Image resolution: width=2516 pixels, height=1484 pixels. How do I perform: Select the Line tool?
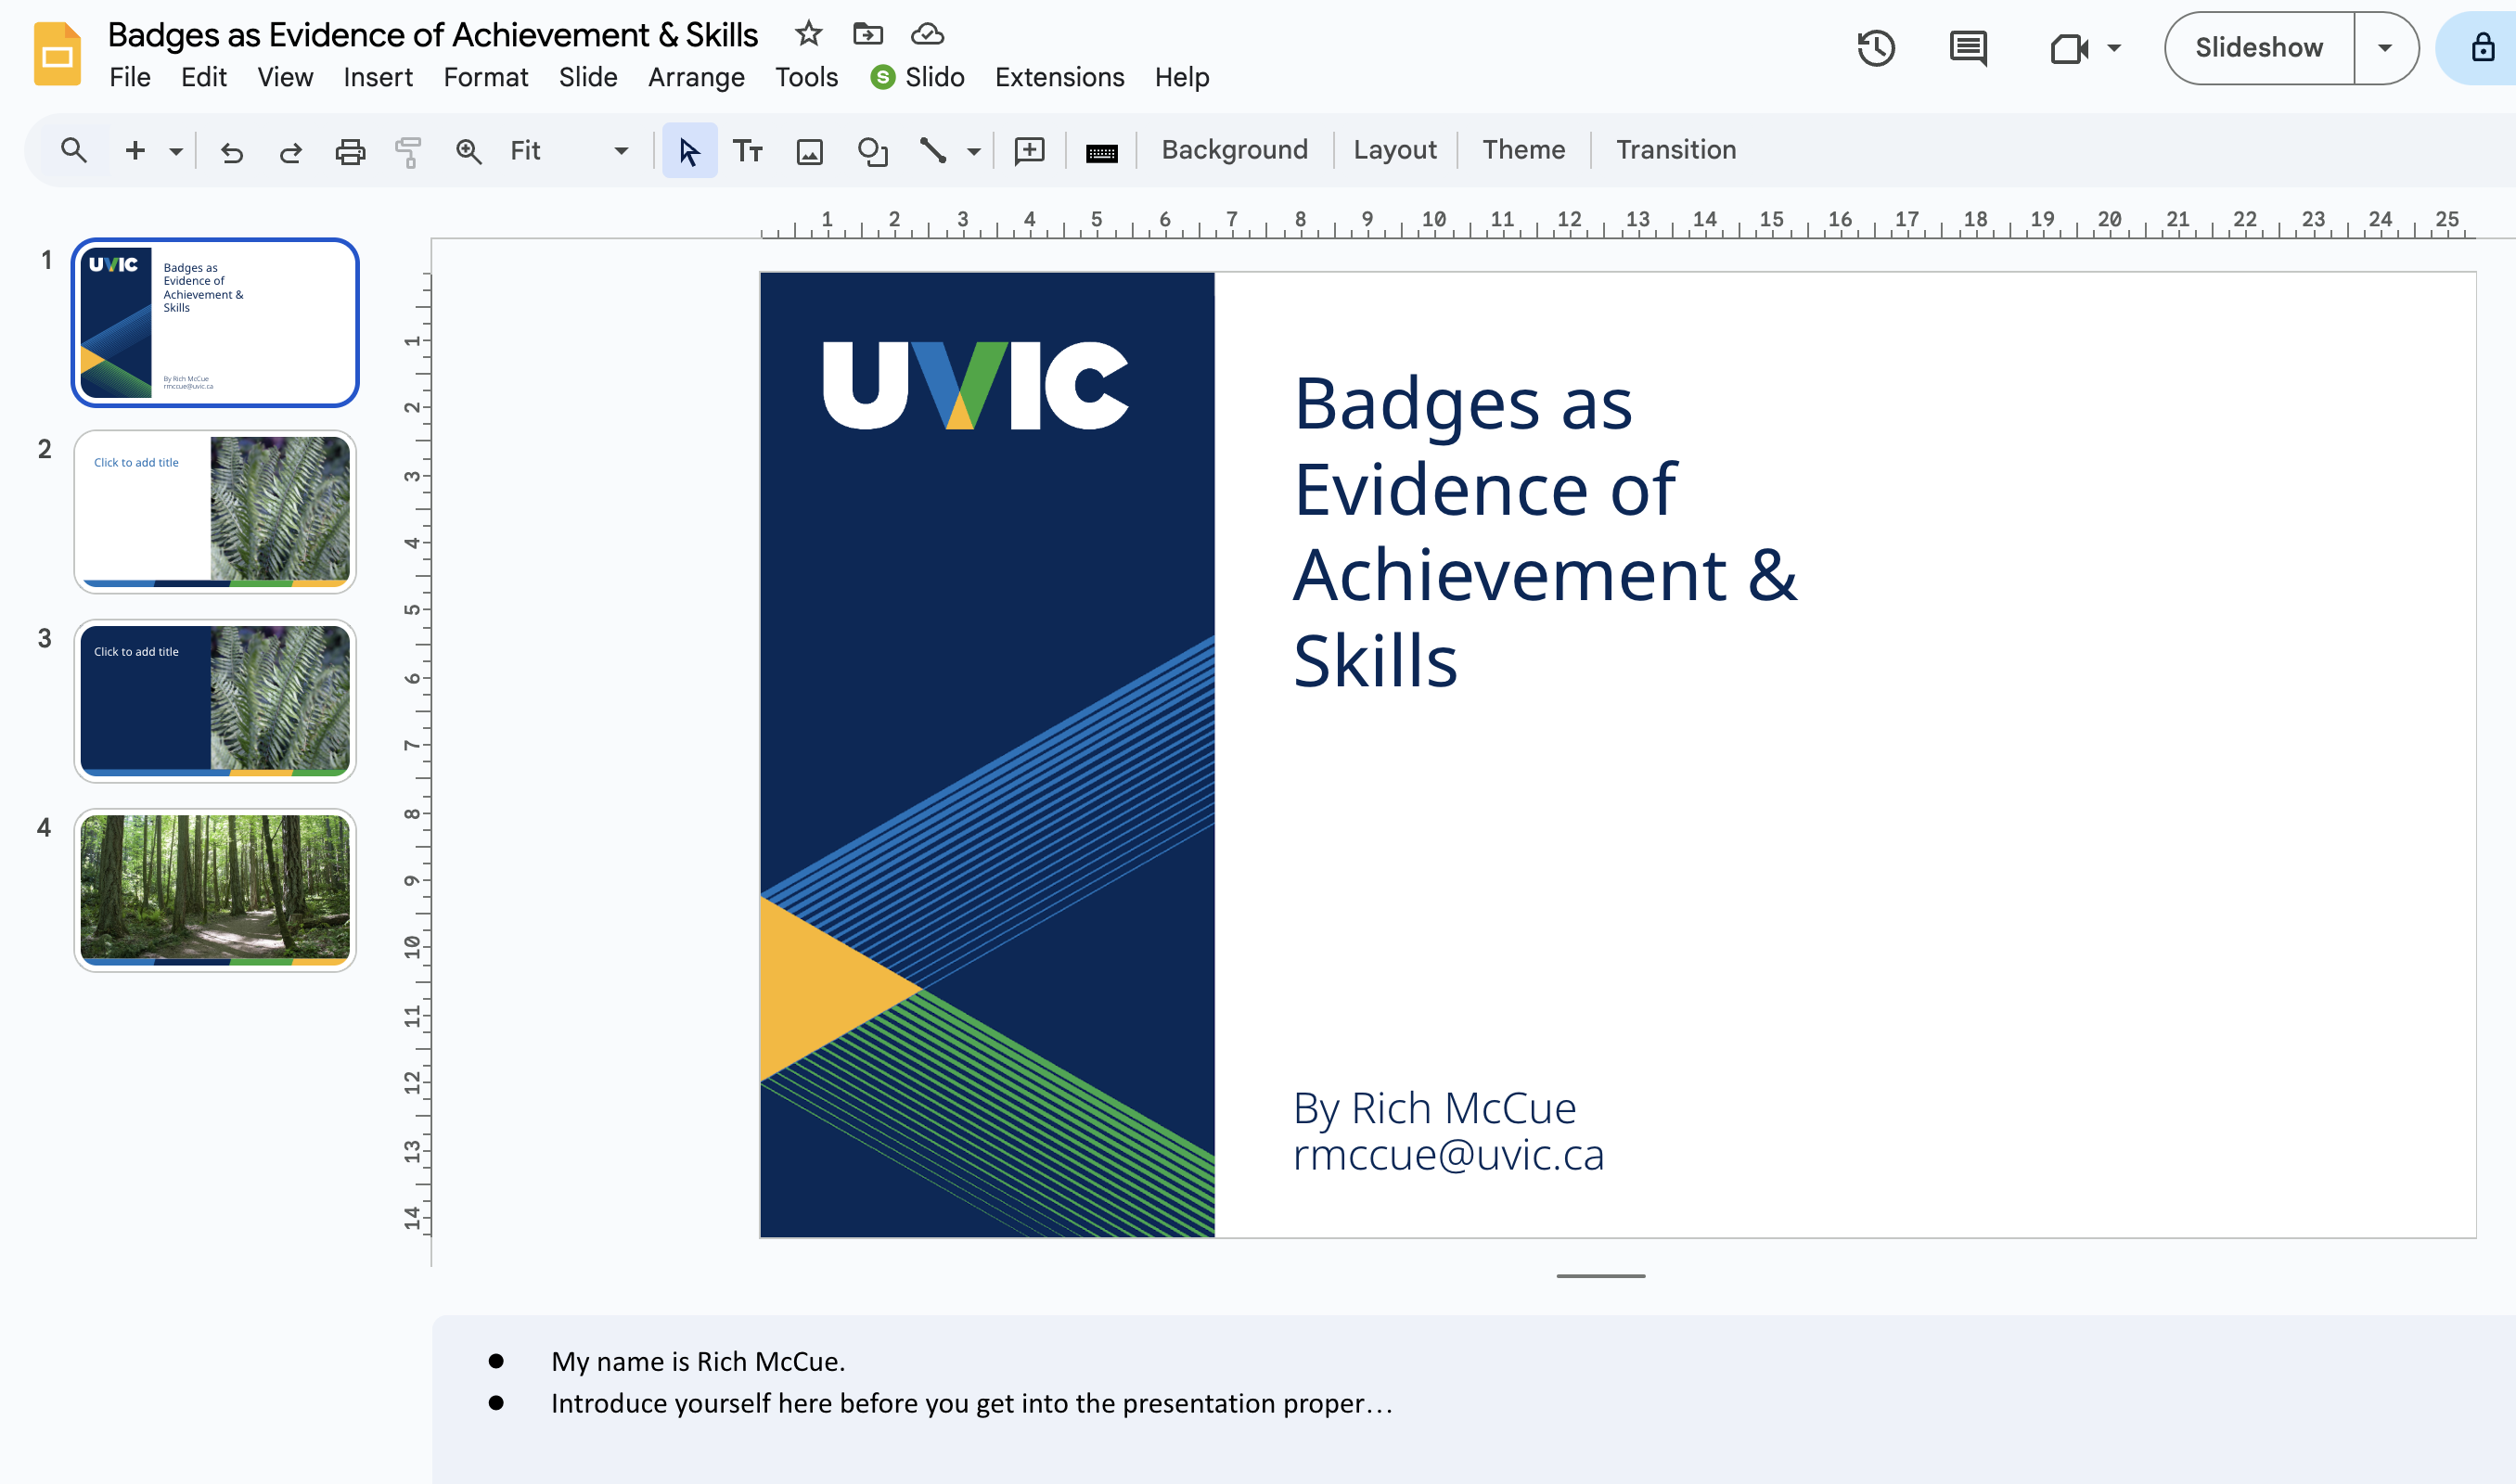932,151
